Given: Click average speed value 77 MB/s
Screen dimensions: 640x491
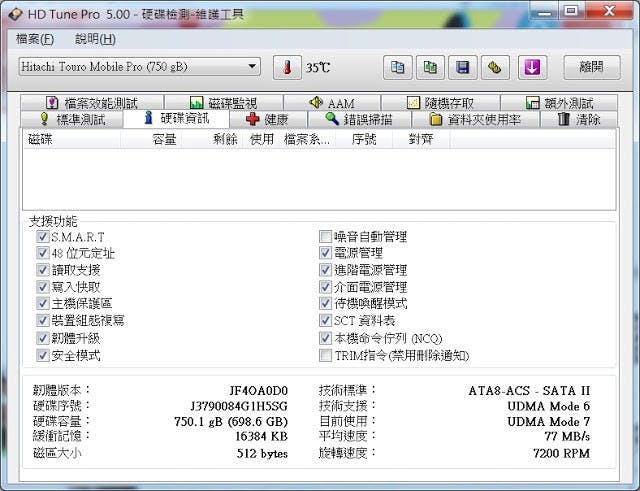Looking at the screenshot, I should tap(567, 436).
